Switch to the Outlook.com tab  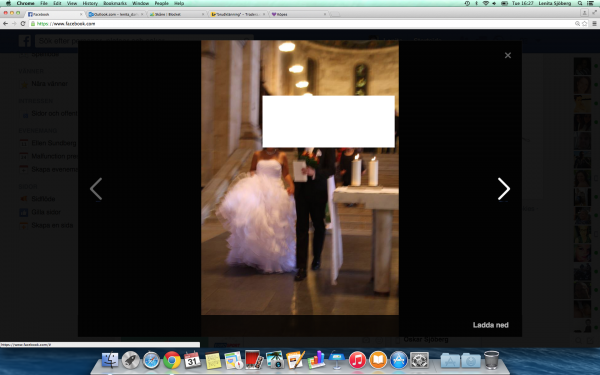[x=116, y=14]
